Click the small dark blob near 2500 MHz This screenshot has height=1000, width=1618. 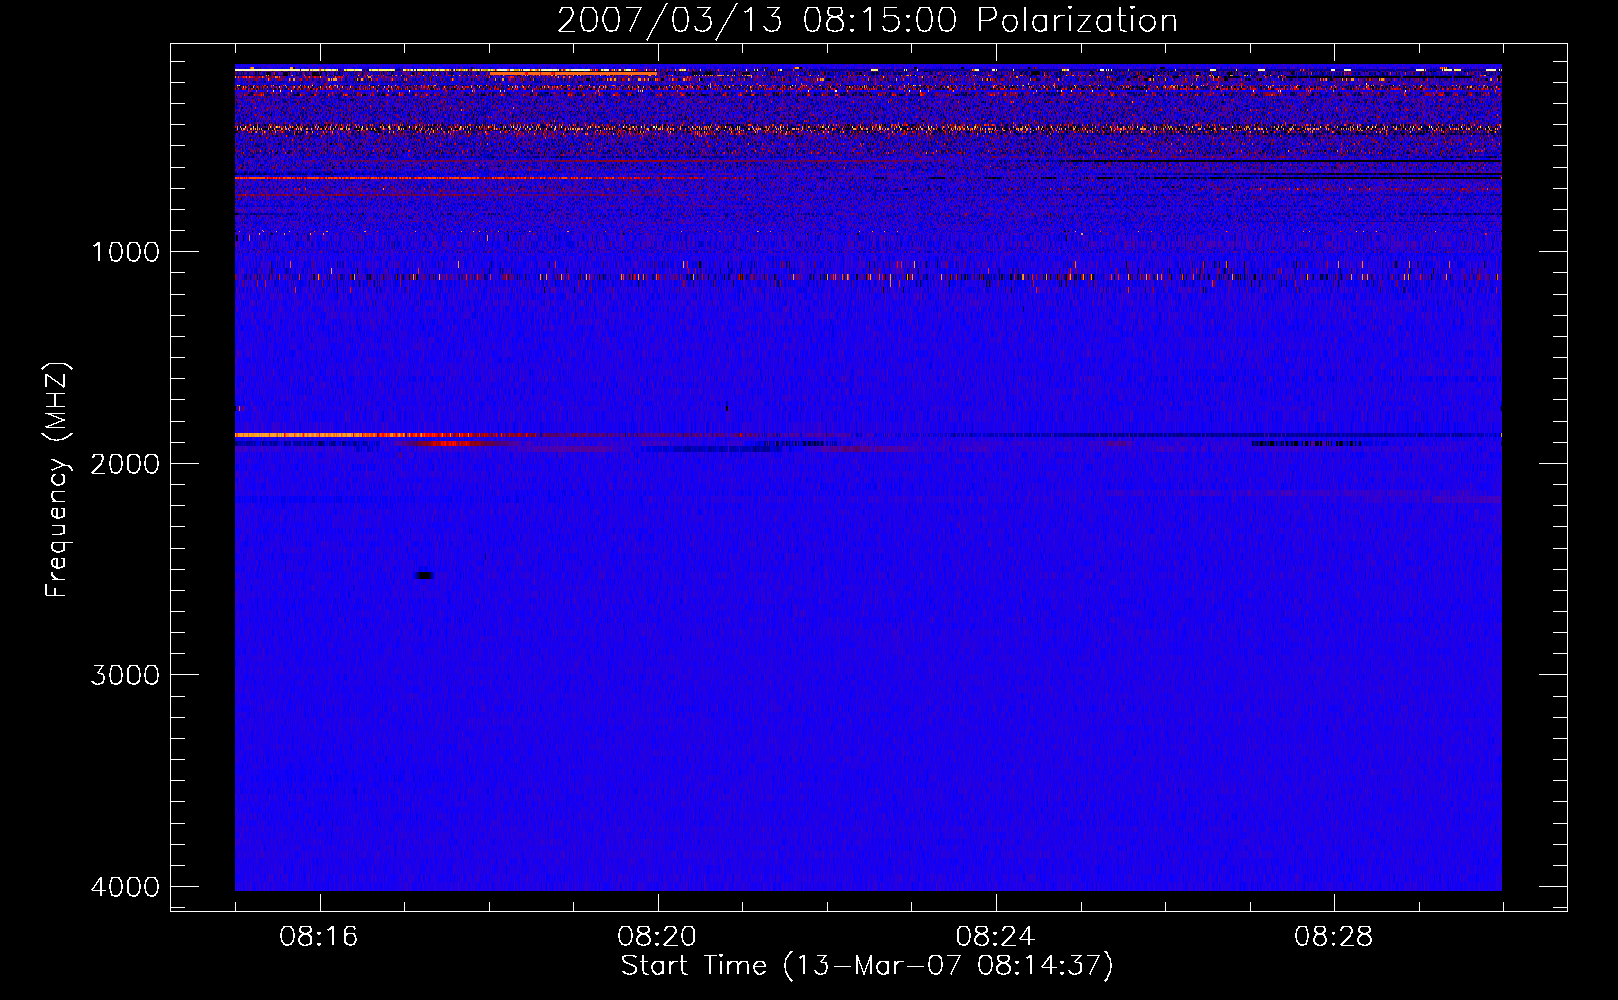pos(424,575)
